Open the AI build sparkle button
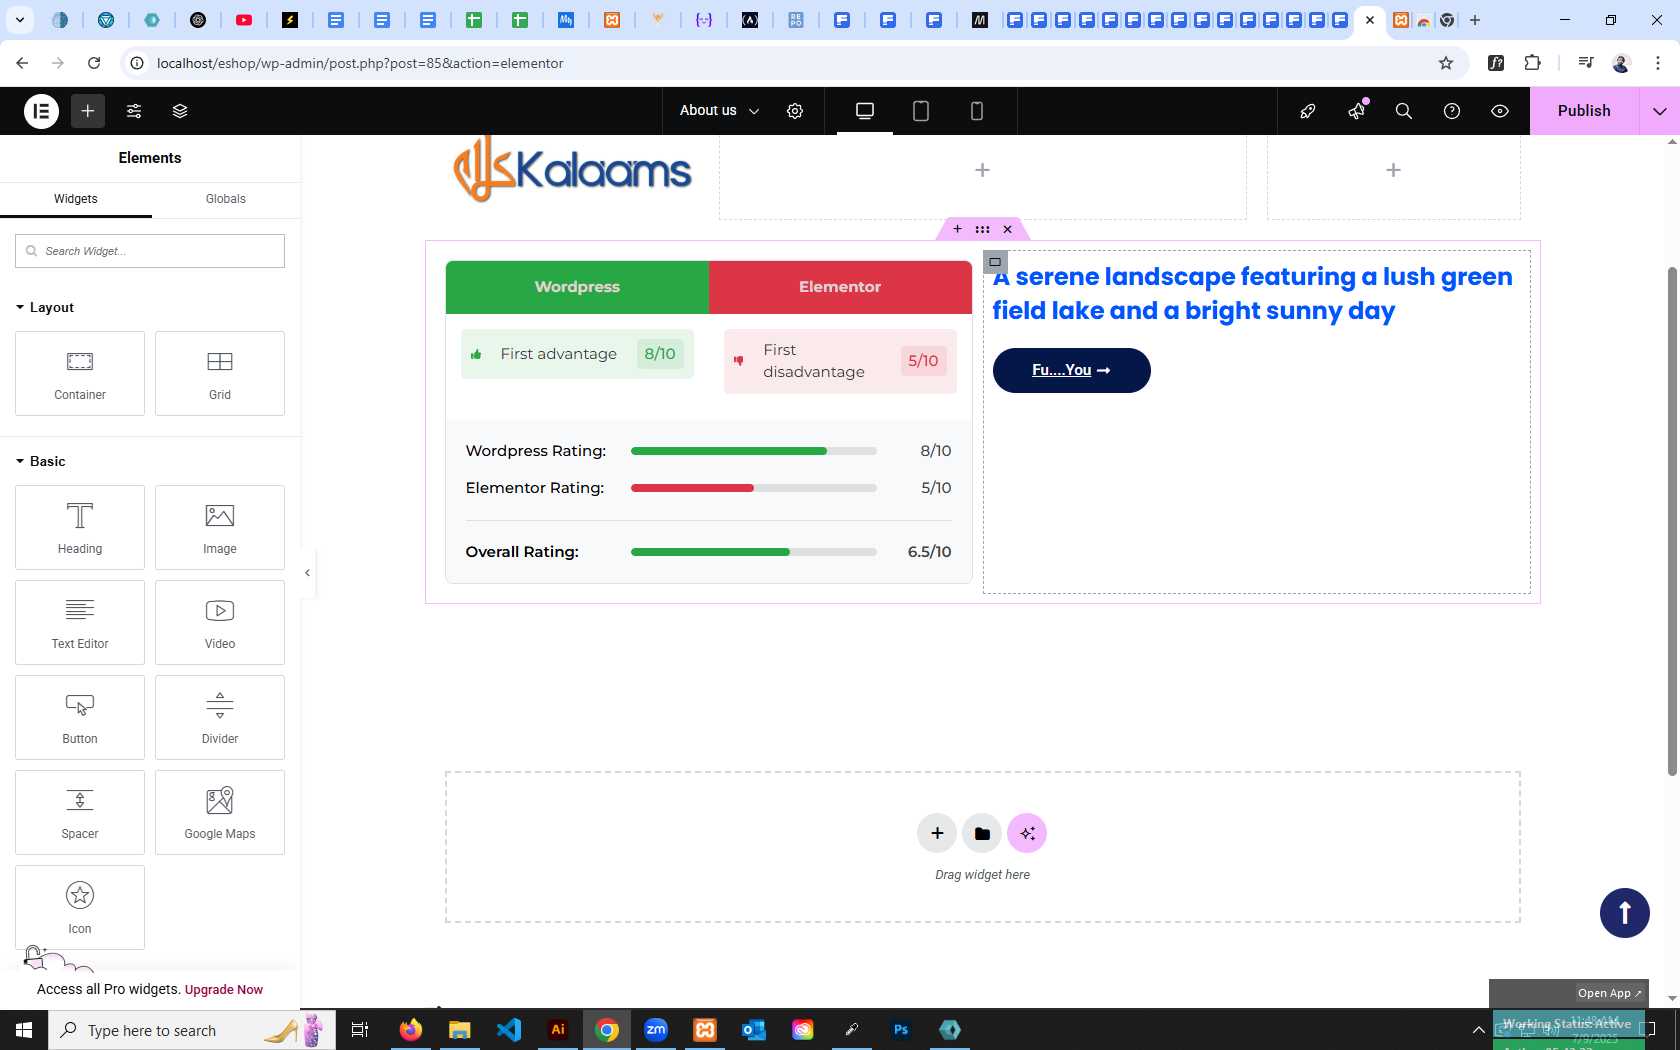 [1027, 833]
